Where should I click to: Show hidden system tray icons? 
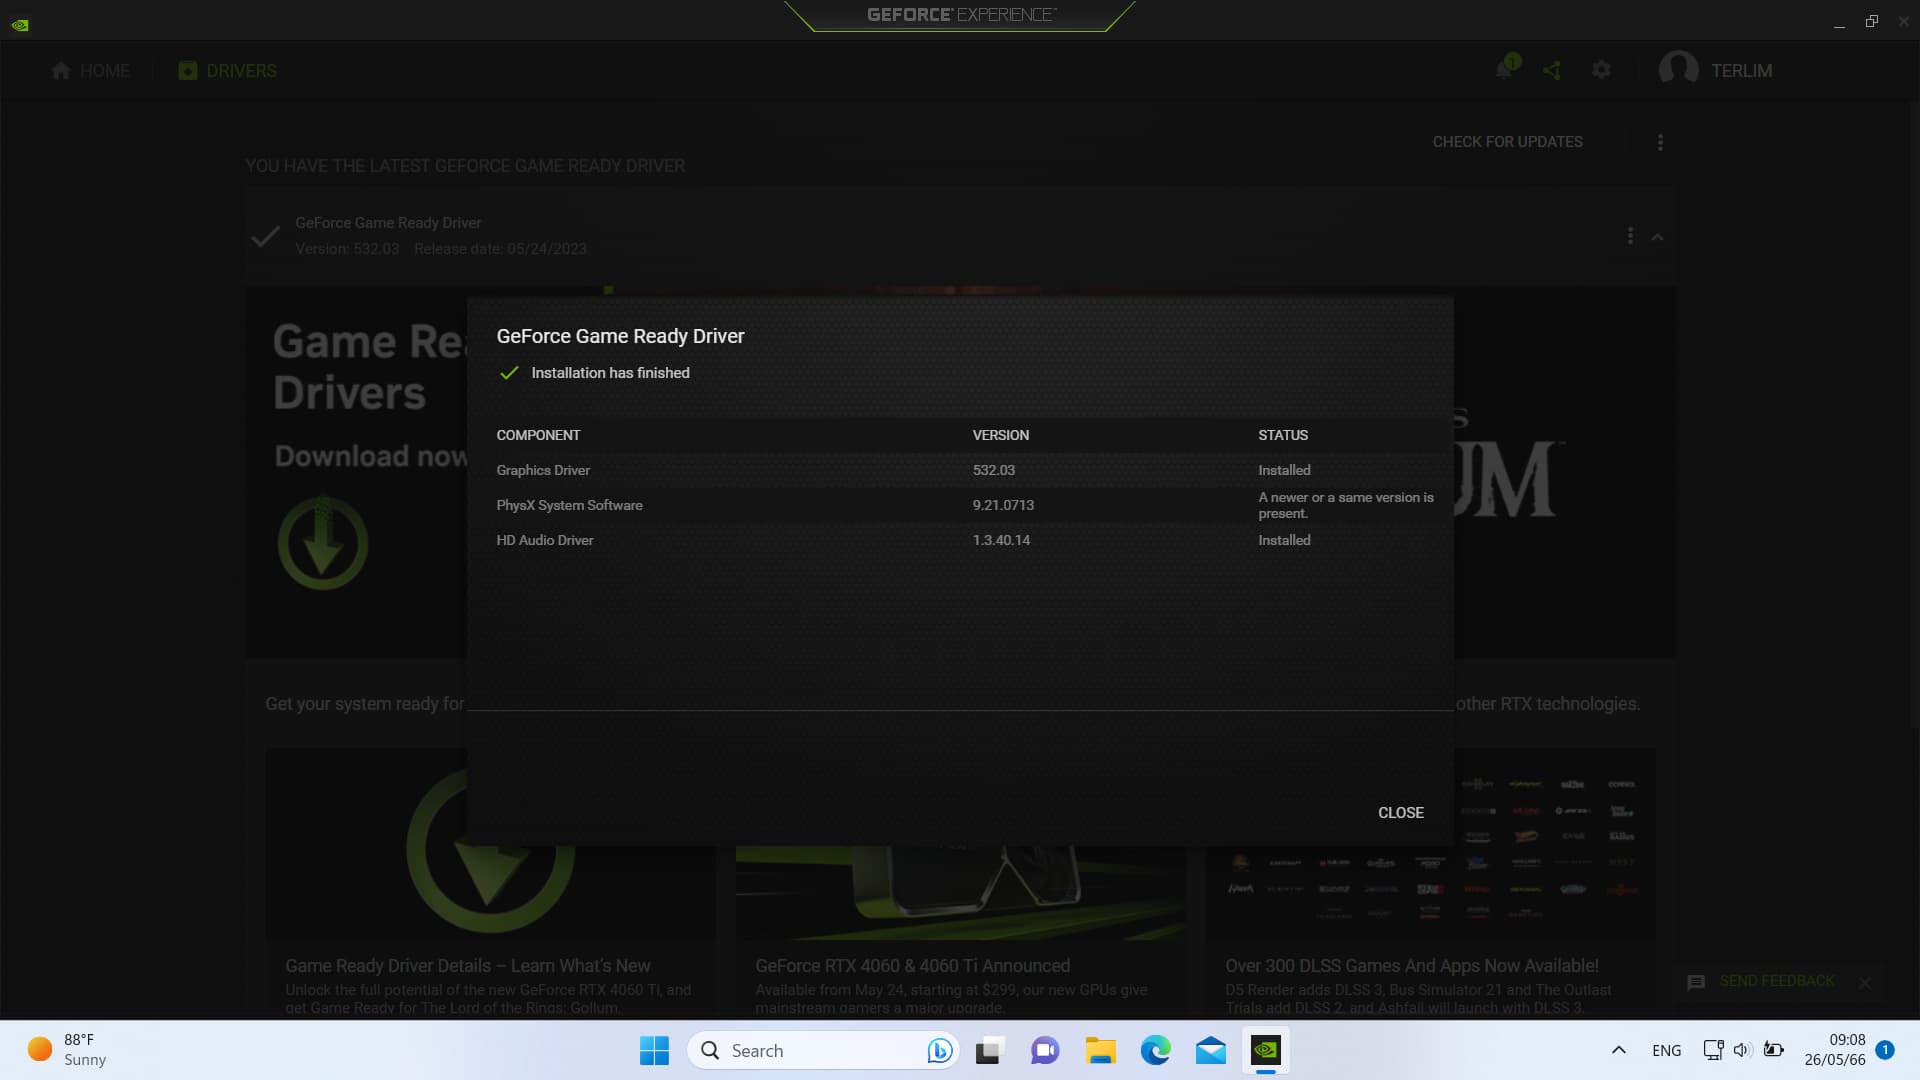point(1618,1050)
